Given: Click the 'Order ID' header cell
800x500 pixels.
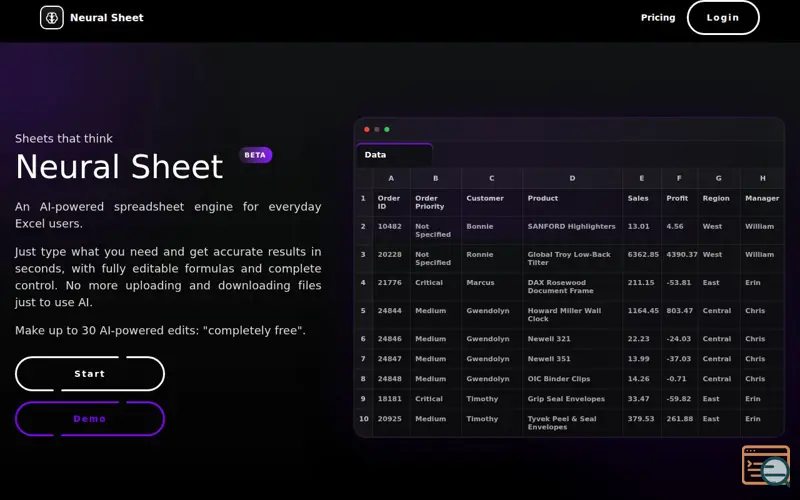Looking at the screenshot, I should 391,203.
